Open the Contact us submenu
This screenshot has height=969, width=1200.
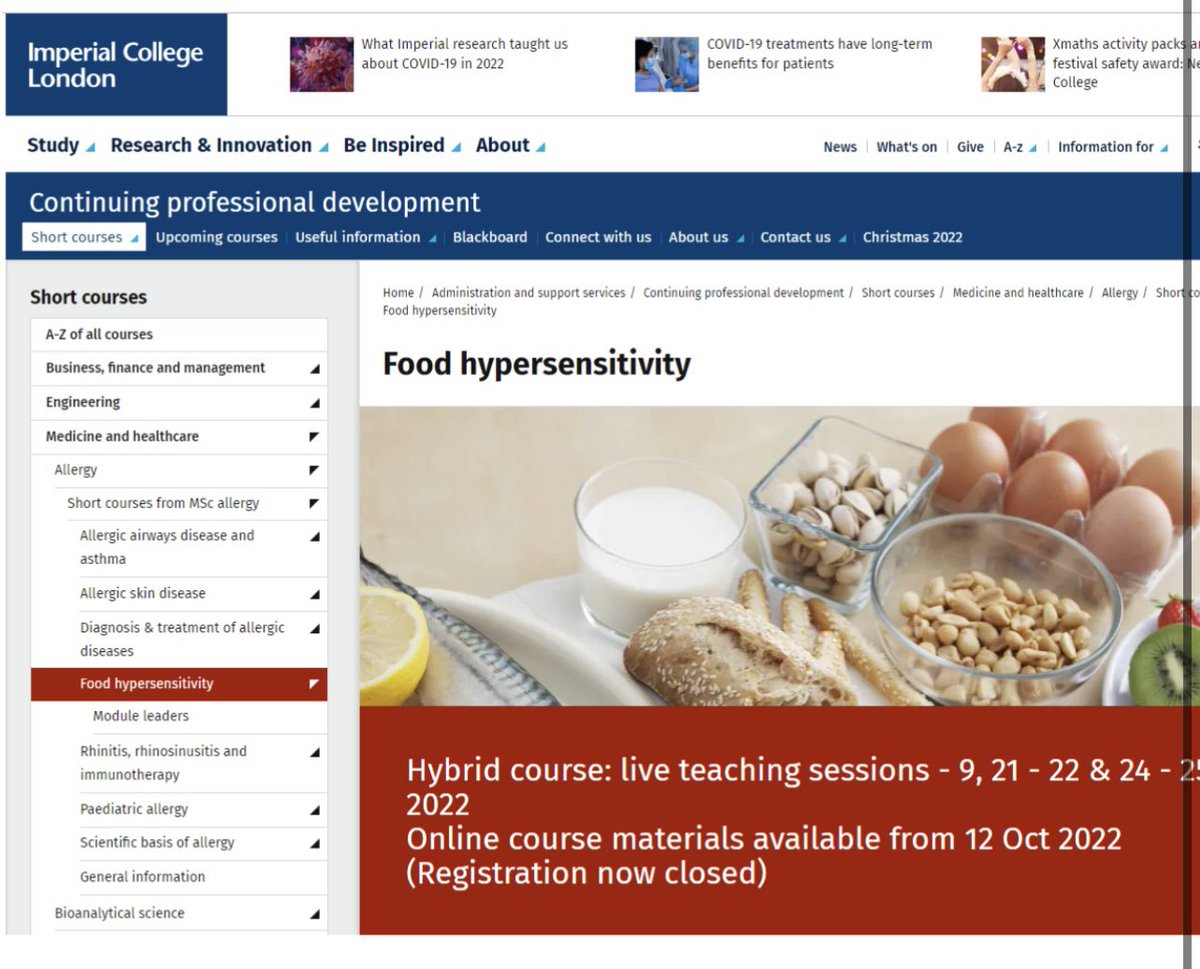(803, 237)
